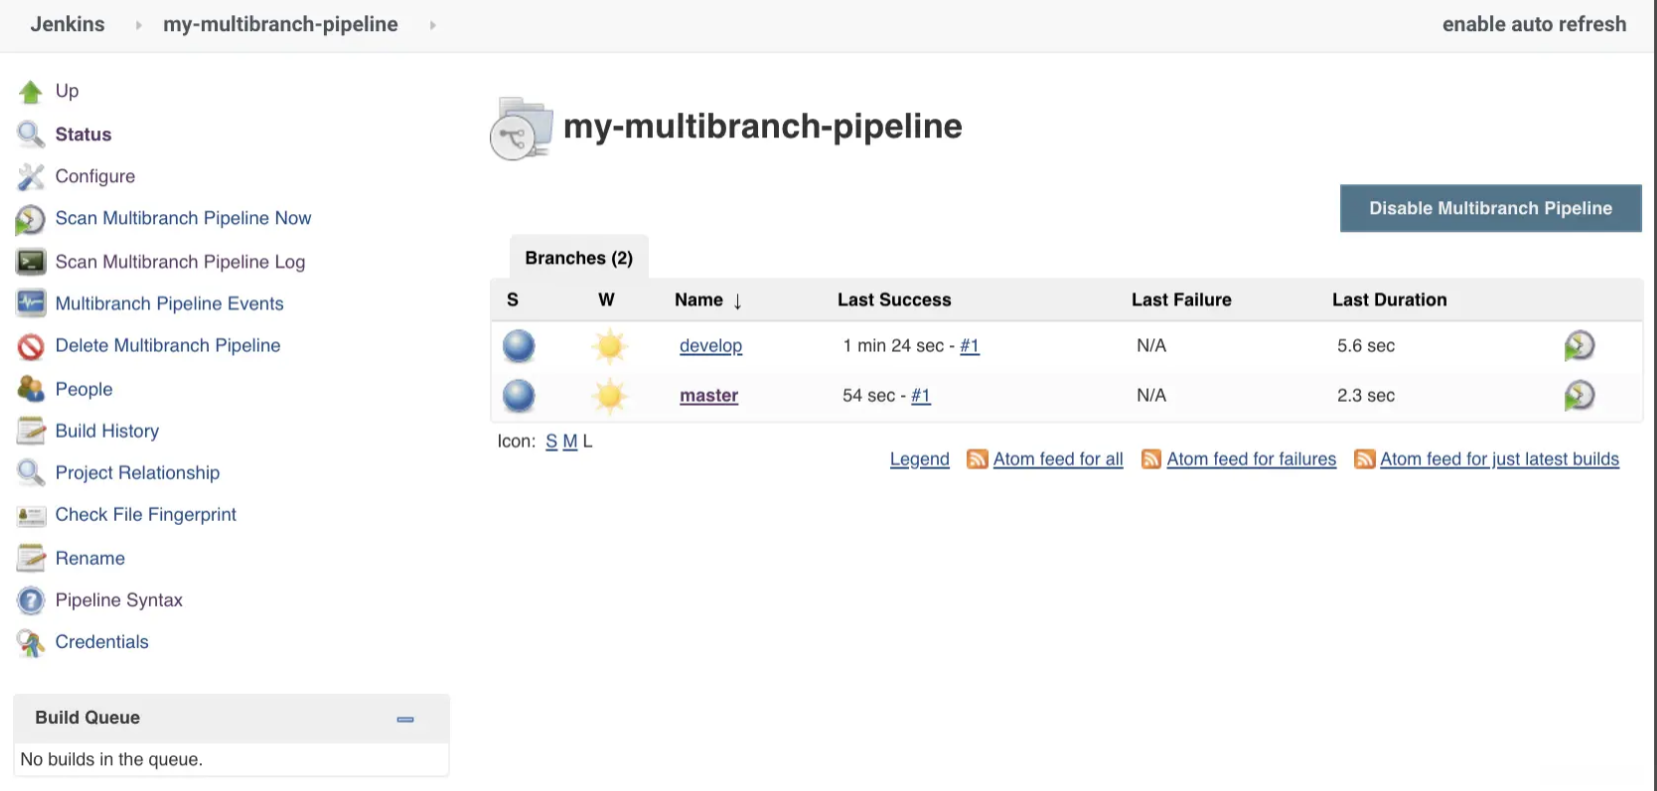Click the Pipeline Syntax help icon
1657x791 pixels.
[x=30, y=601]
